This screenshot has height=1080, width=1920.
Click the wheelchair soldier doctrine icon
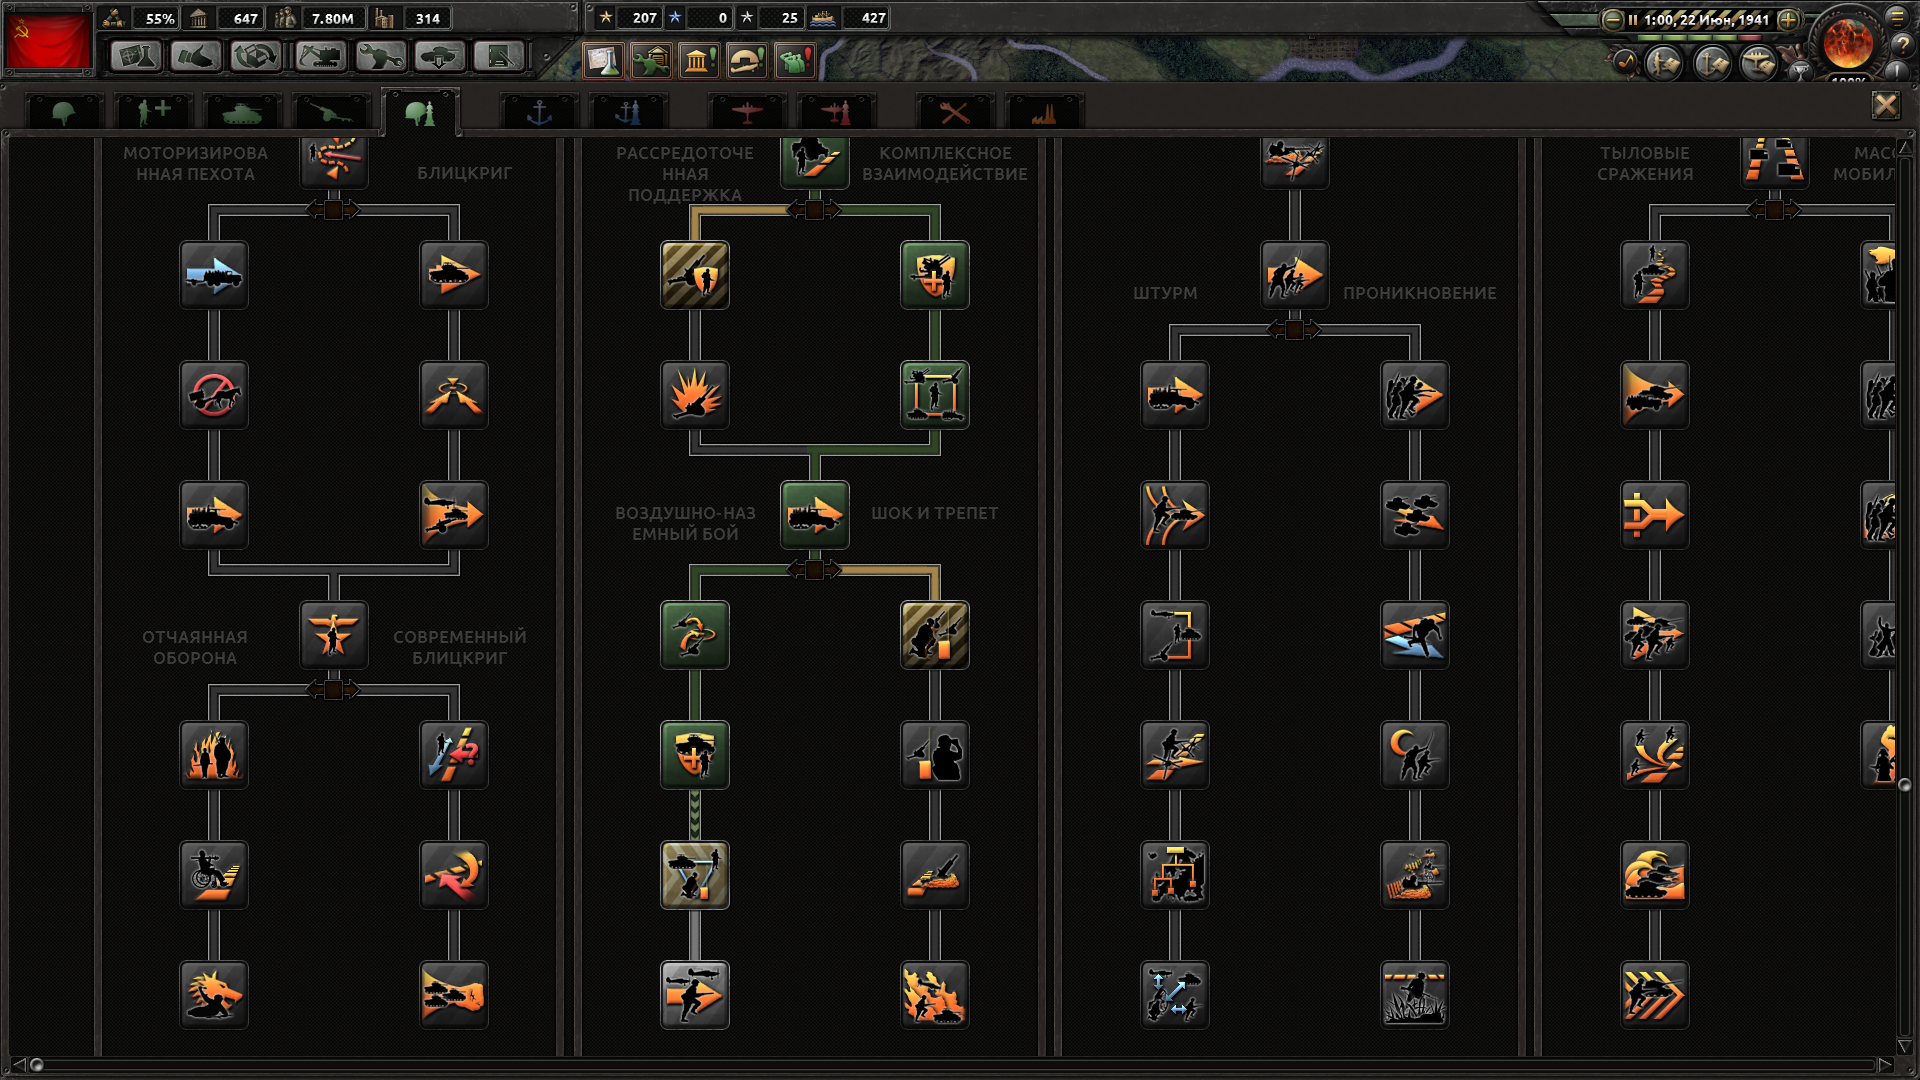pyautogui.click(x=214, y=875)
